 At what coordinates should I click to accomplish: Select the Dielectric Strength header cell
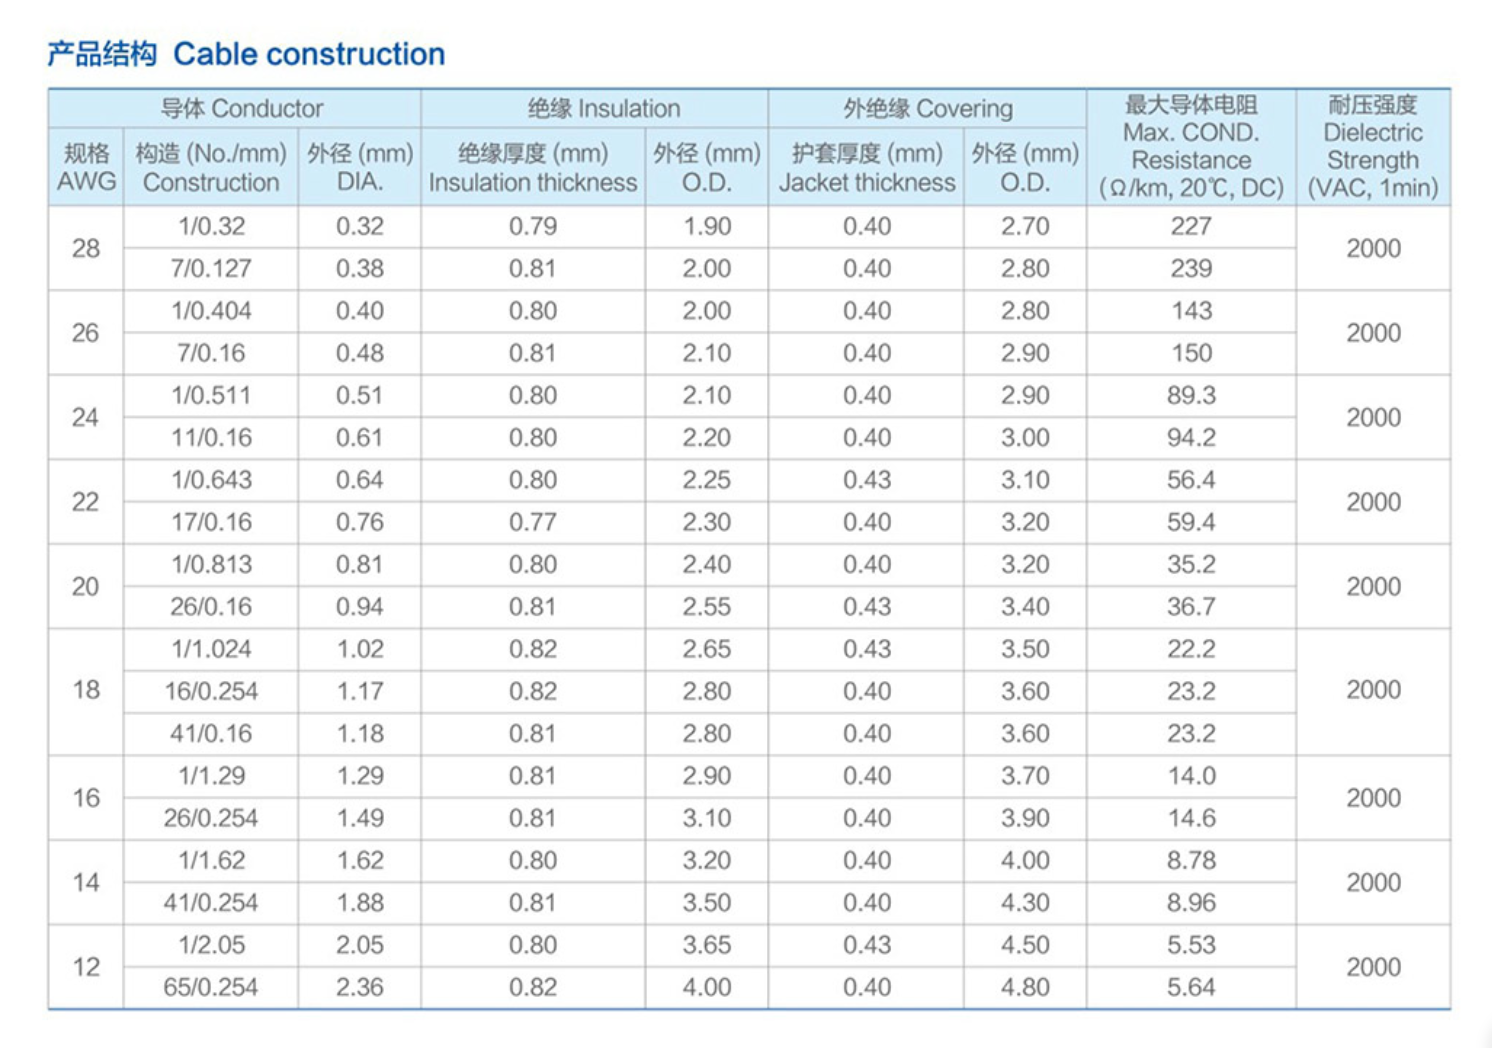[x=1372, y=147]
